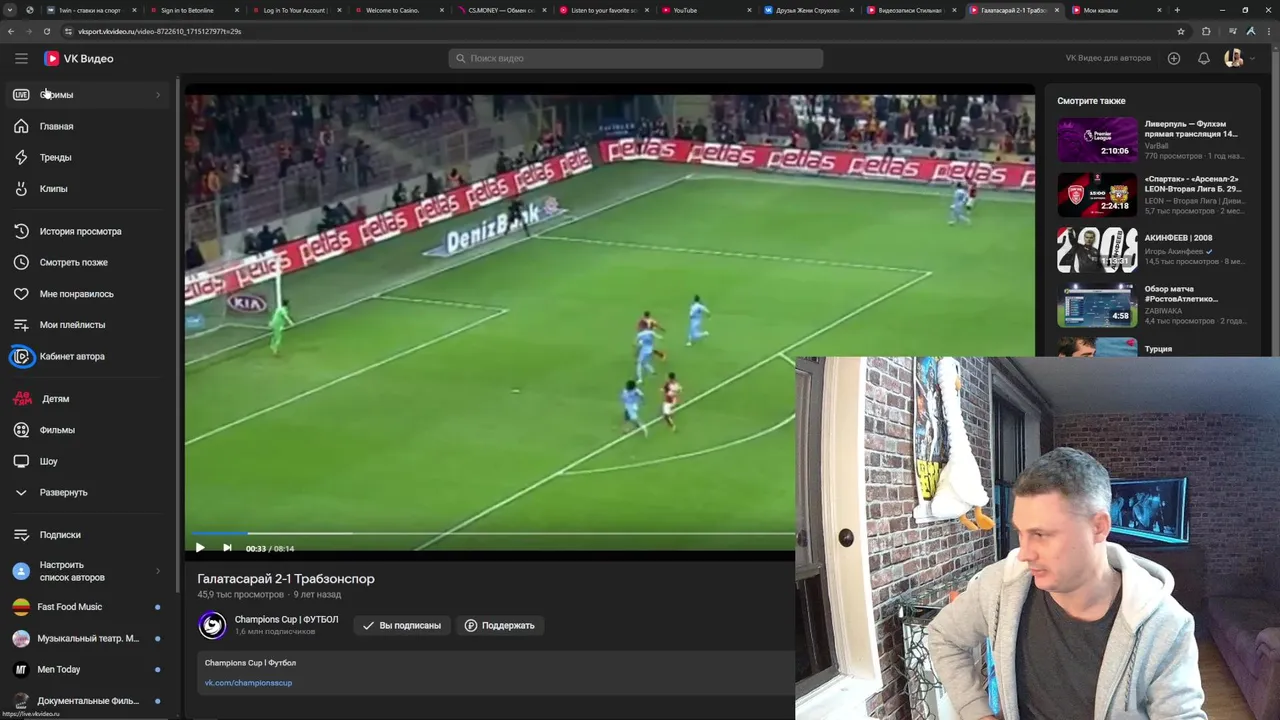The width and height of the screenshot is (1280, 720).
Task: Click the Поддержать button
Action: click(500, 625)
